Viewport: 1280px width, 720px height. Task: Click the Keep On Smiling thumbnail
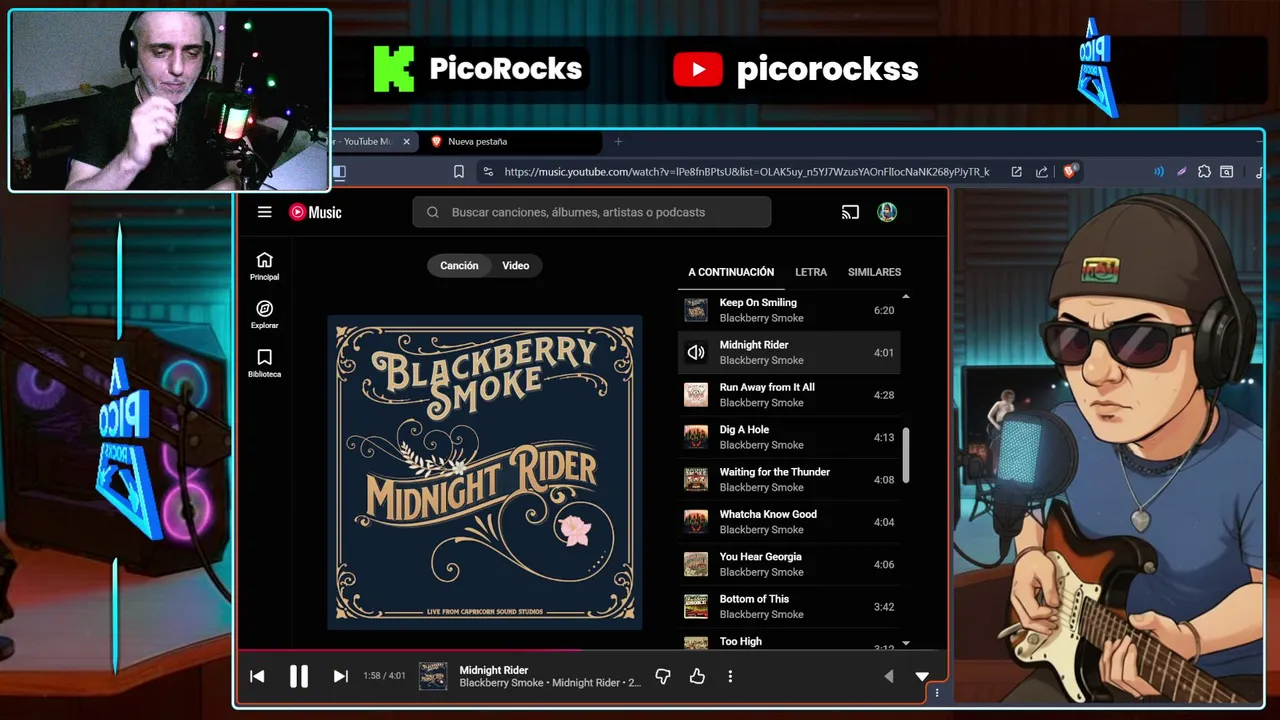696,310
